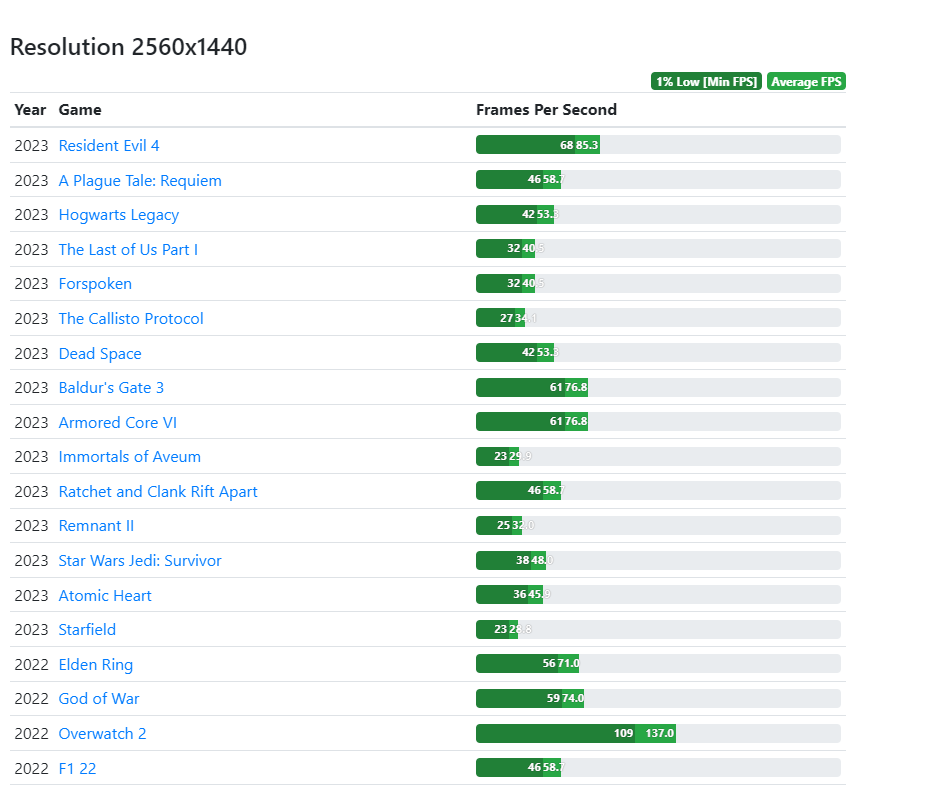This screenshot has width=926, height=785.
Task: Click the Dead Space FPS bar
Action: 658,353
